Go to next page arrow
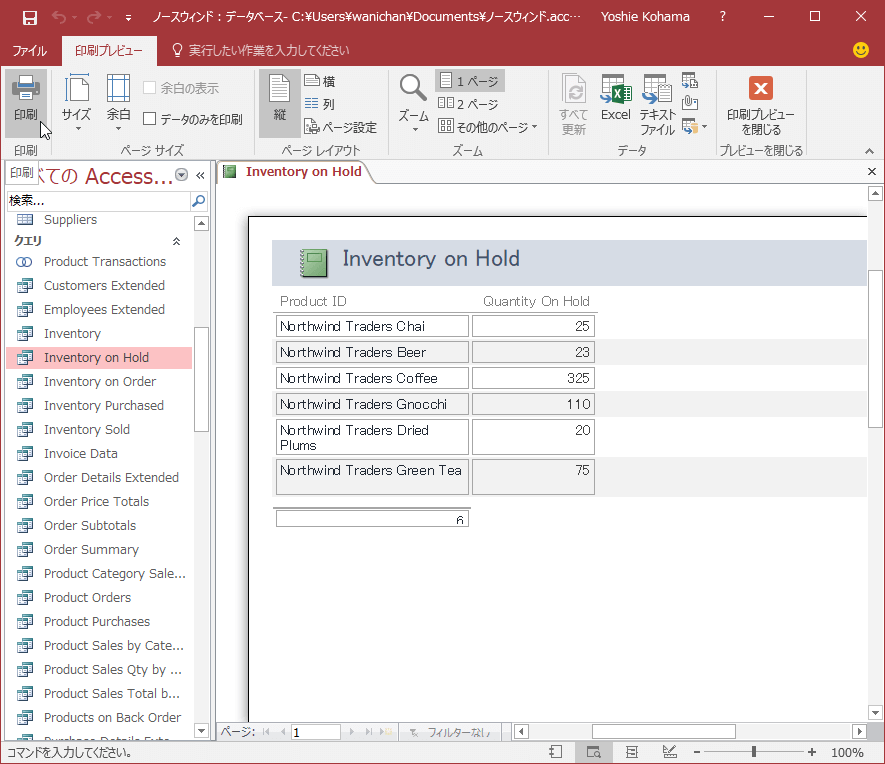Screen dimensions: 885x764 point(351,732)
